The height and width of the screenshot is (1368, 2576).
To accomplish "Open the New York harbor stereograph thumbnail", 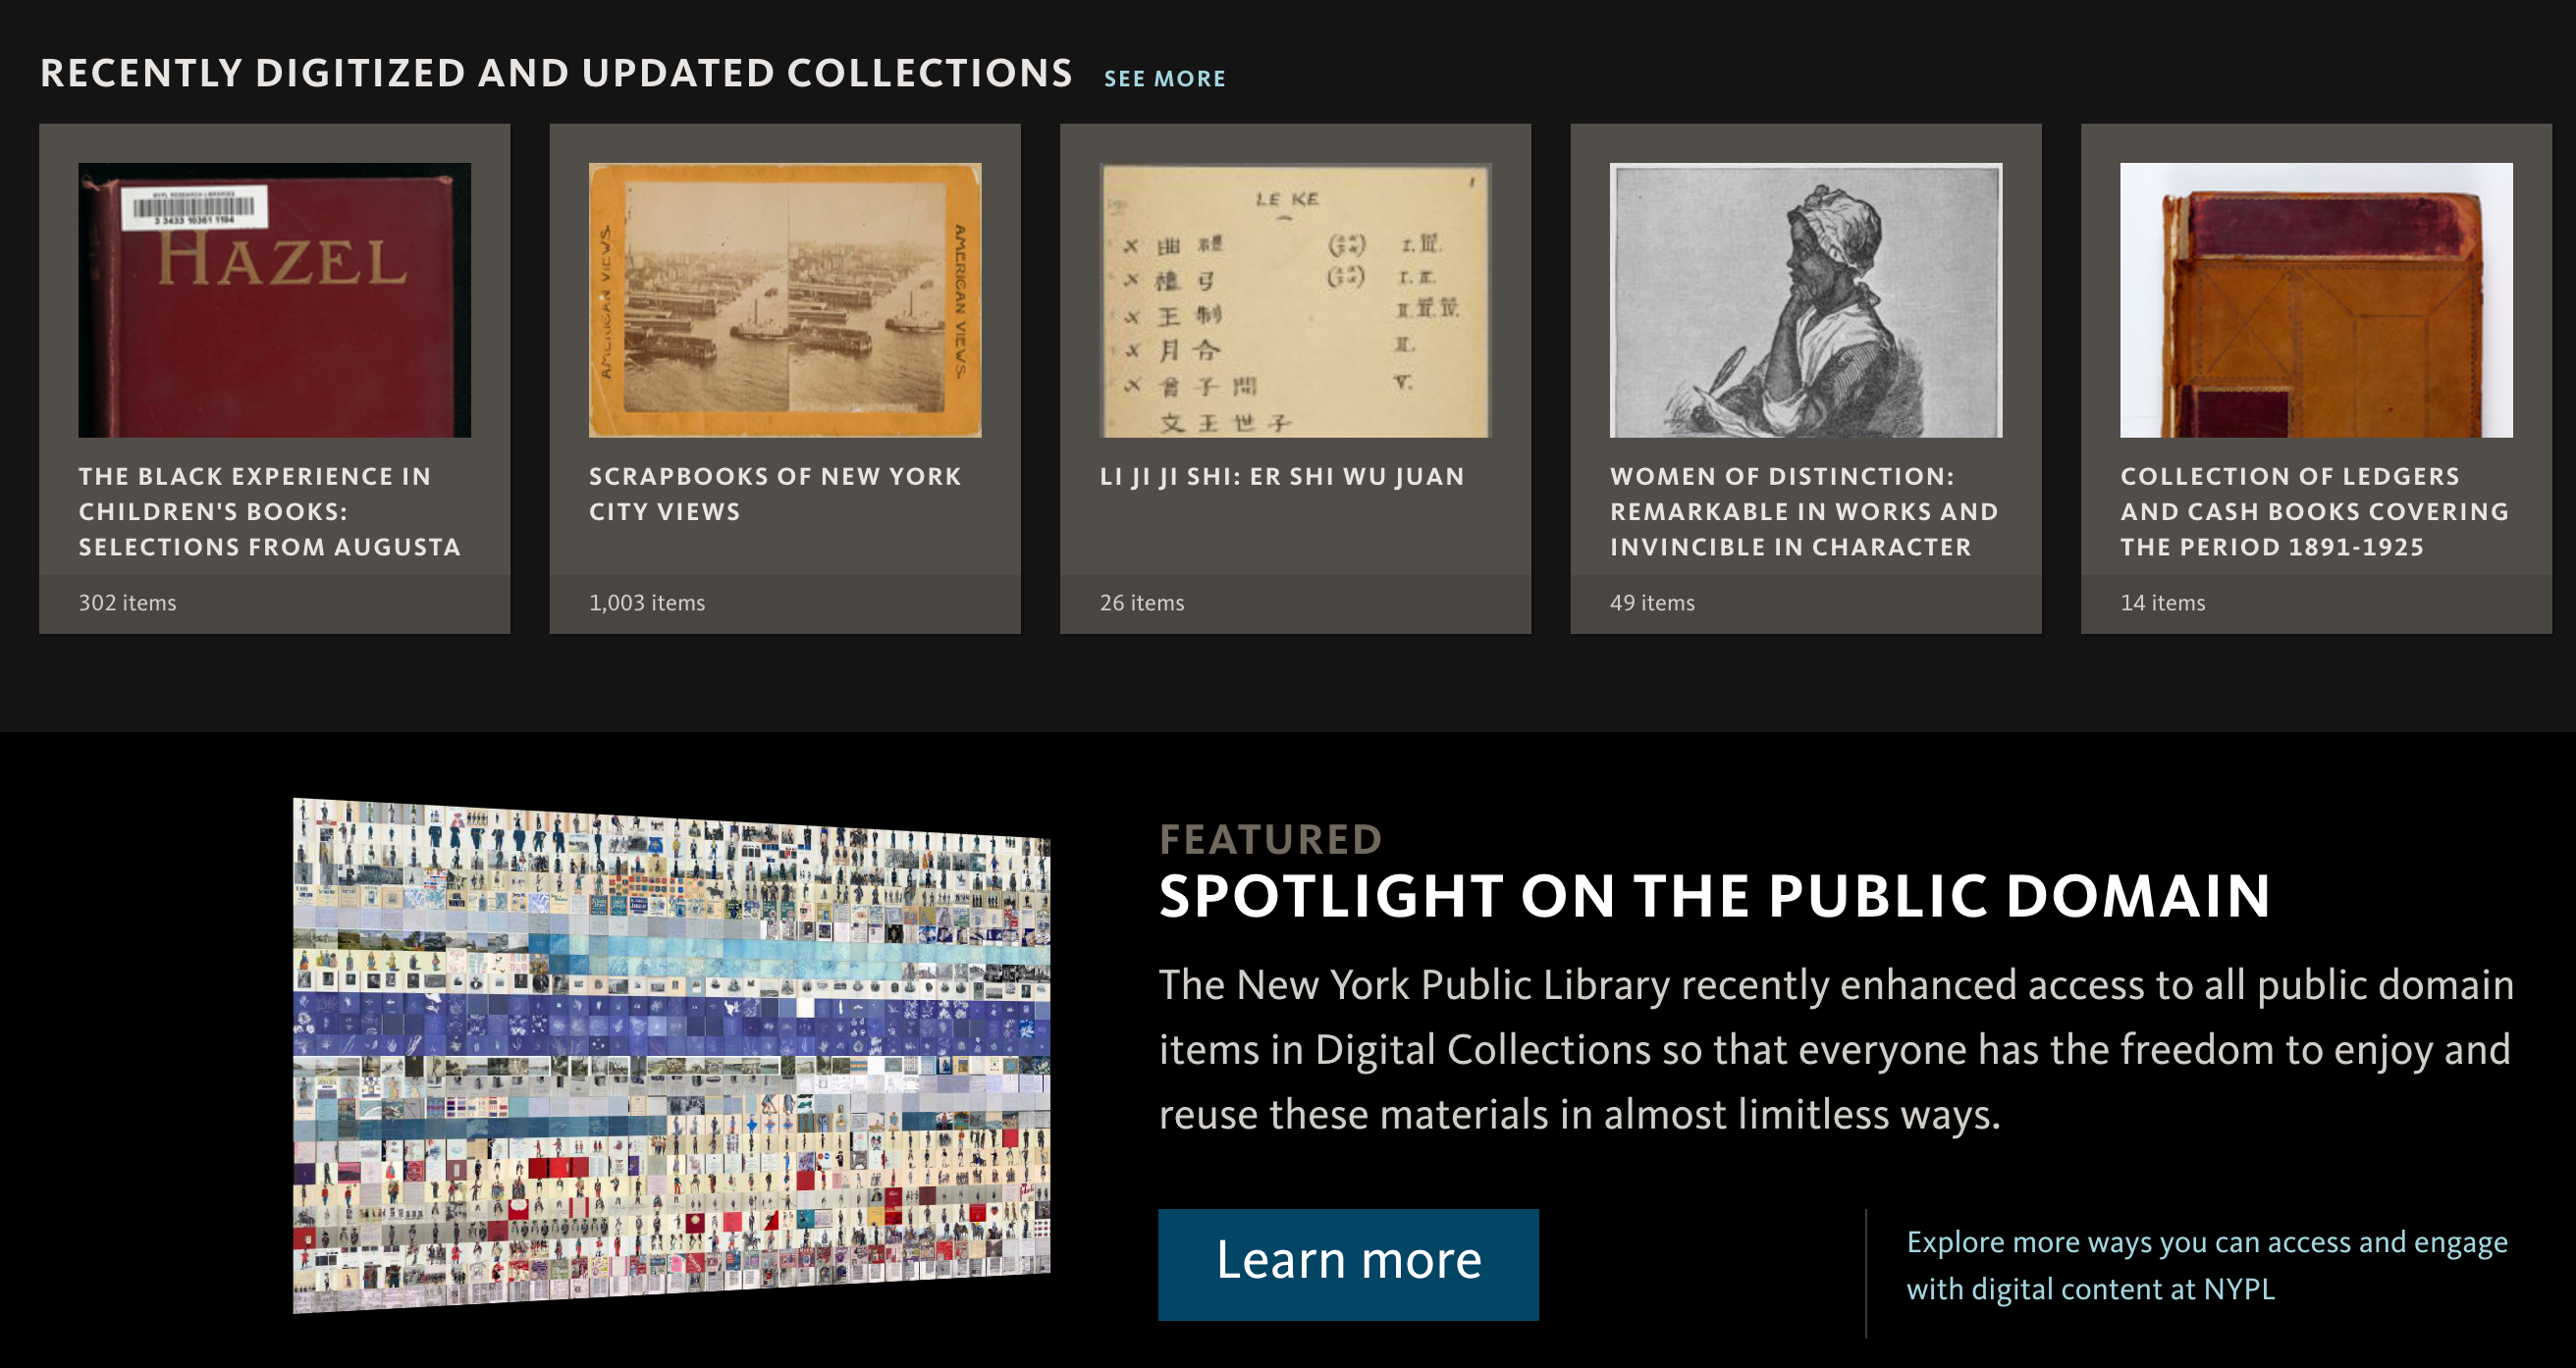I will (x=784, y=299).
